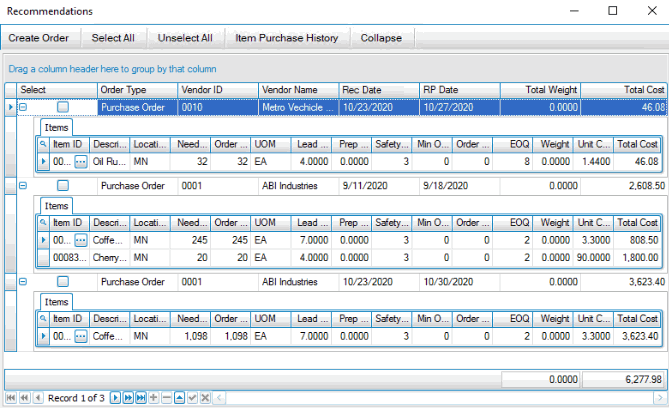Click Unselect All button
The width and height of the screenshot is (669, 408).
(185, 38)
